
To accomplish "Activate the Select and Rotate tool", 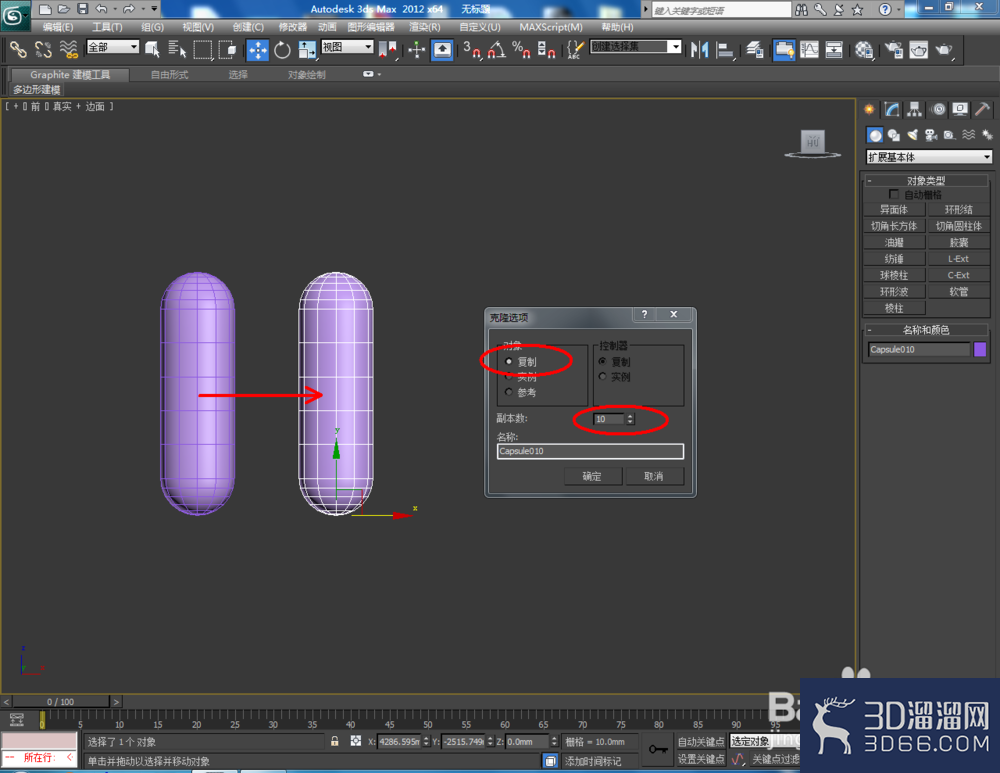I will point(283,50).
